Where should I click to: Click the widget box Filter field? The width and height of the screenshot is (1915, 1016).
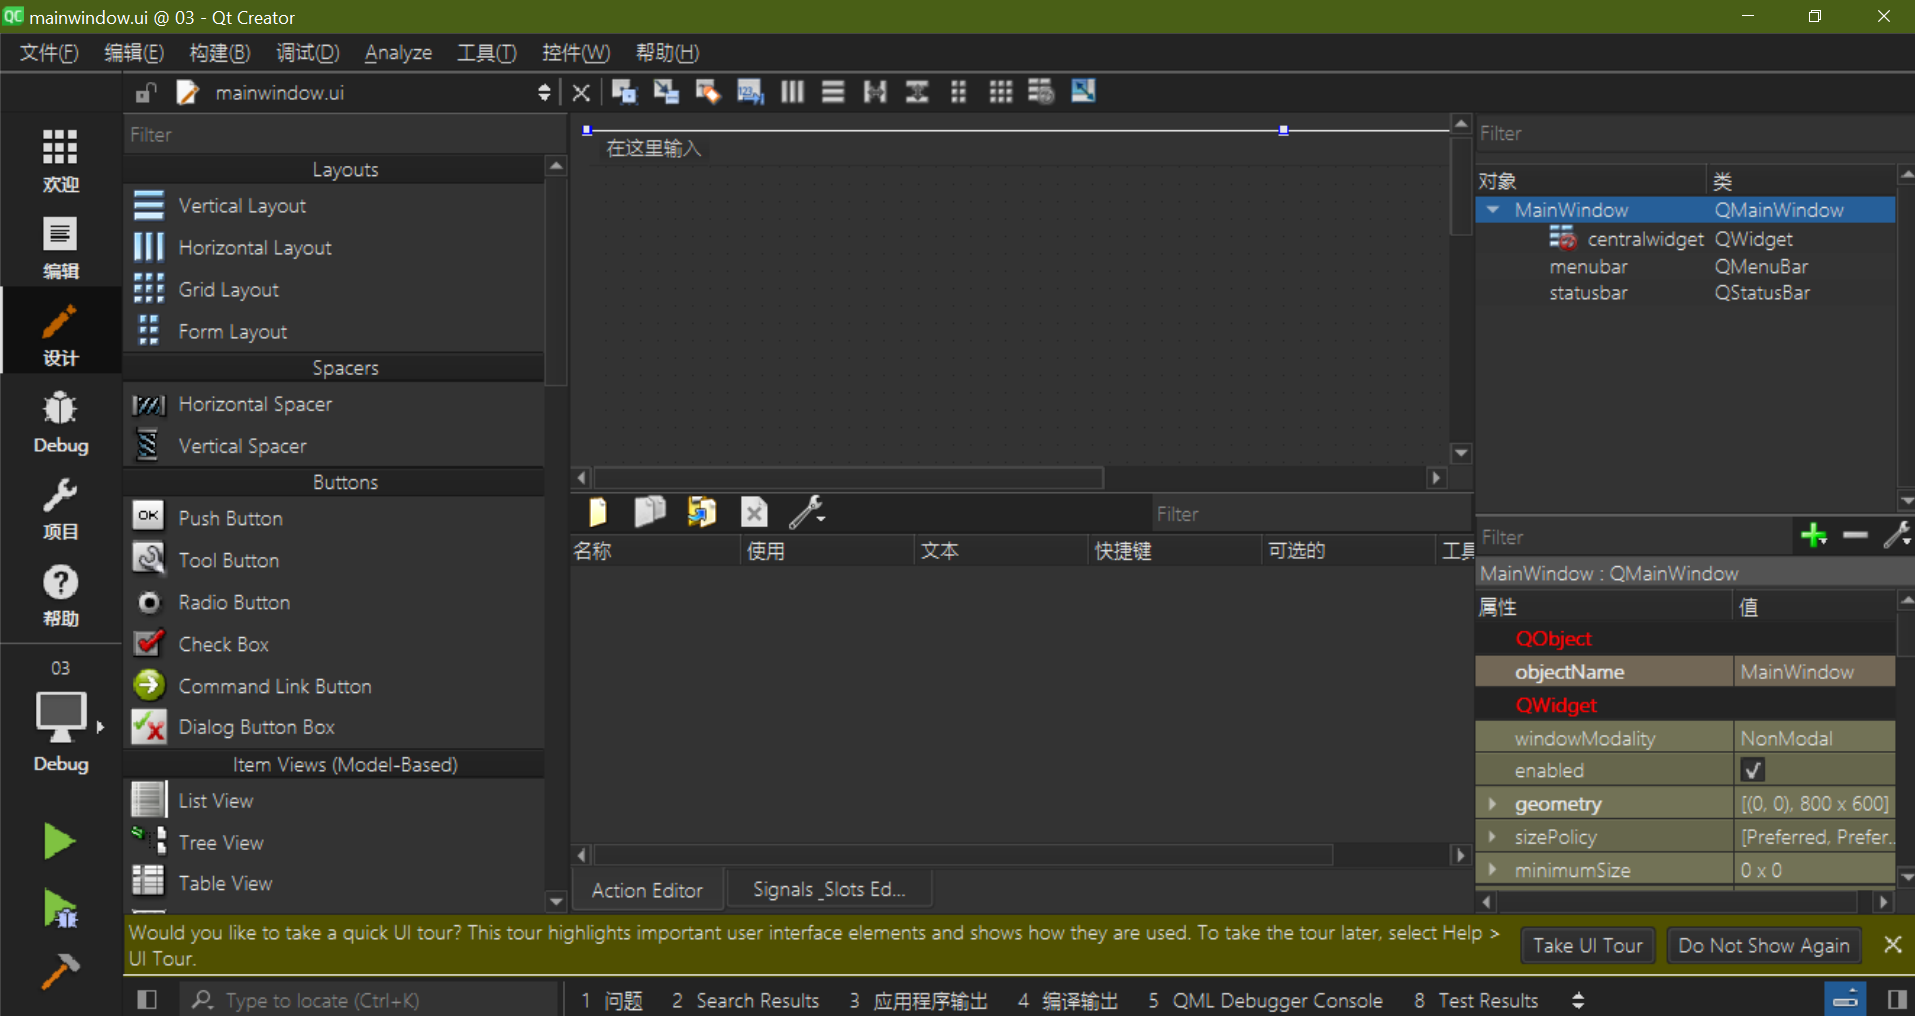coord(345,134)
